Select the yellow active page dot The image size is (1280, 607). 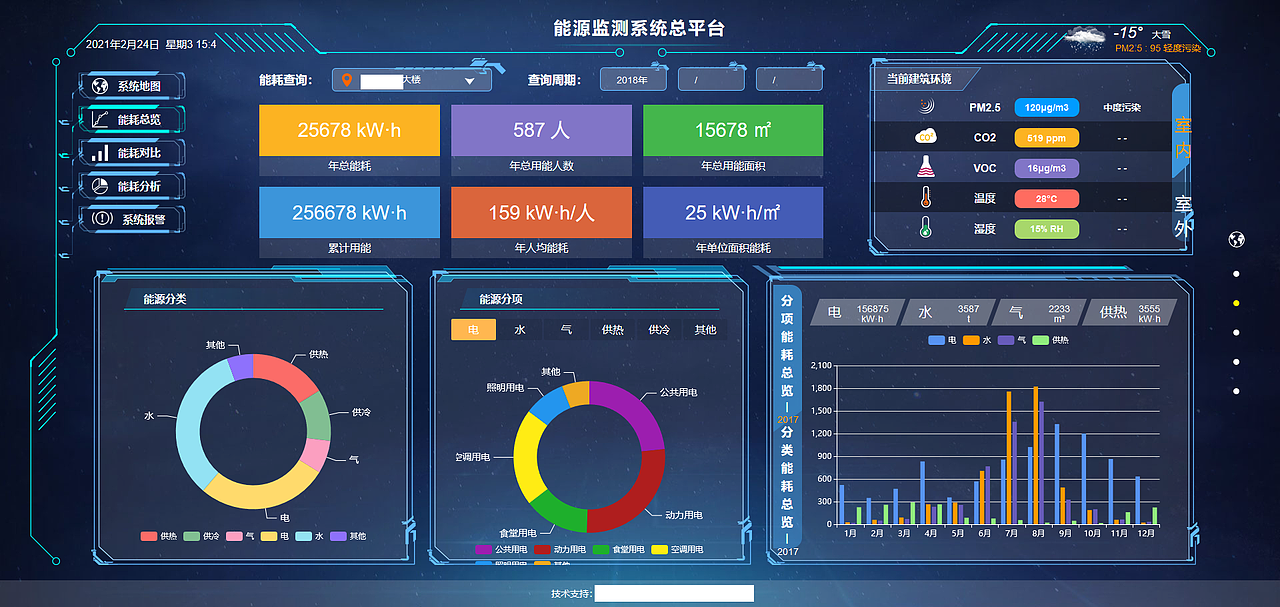tap(1236, 303)
